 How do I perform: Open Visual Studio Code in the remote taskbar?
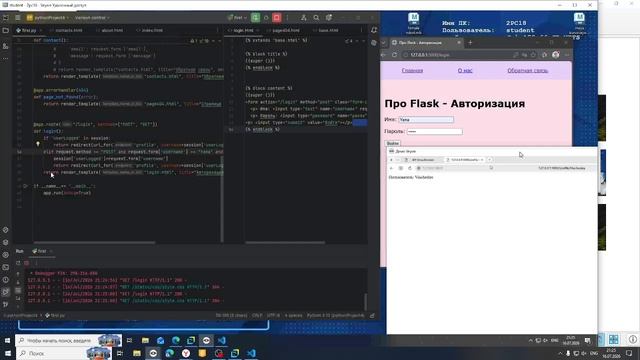tap(222, 340)
